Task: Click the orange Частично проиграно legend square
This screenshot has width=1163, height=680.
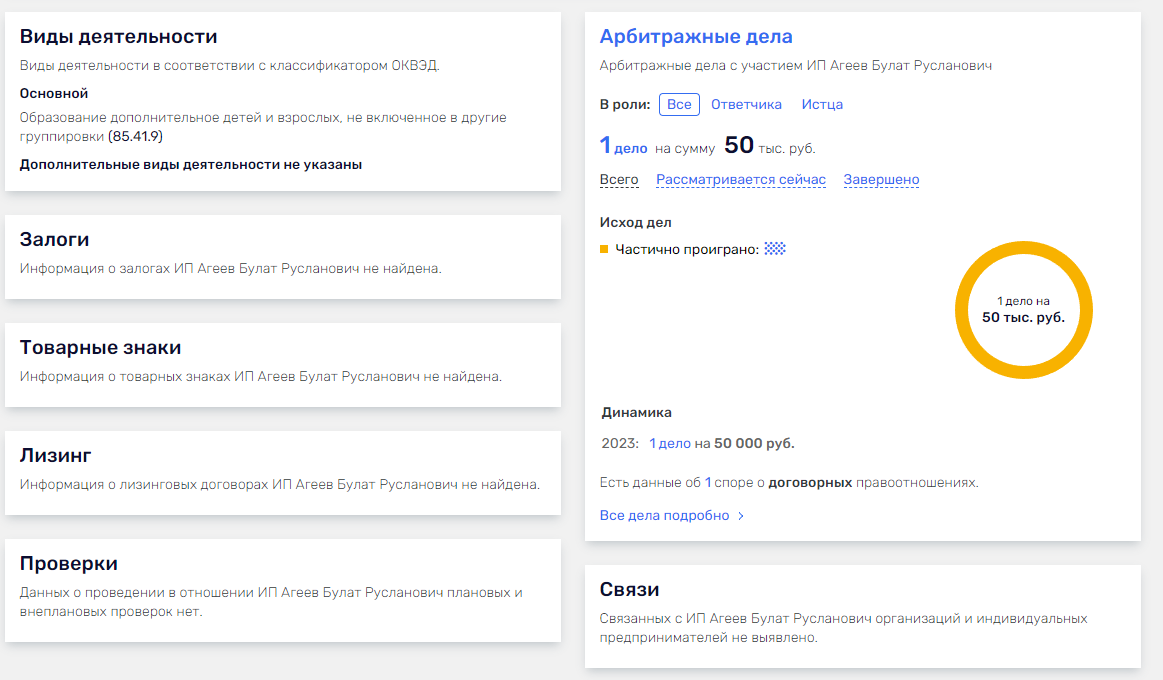Action: click(604, 249)
